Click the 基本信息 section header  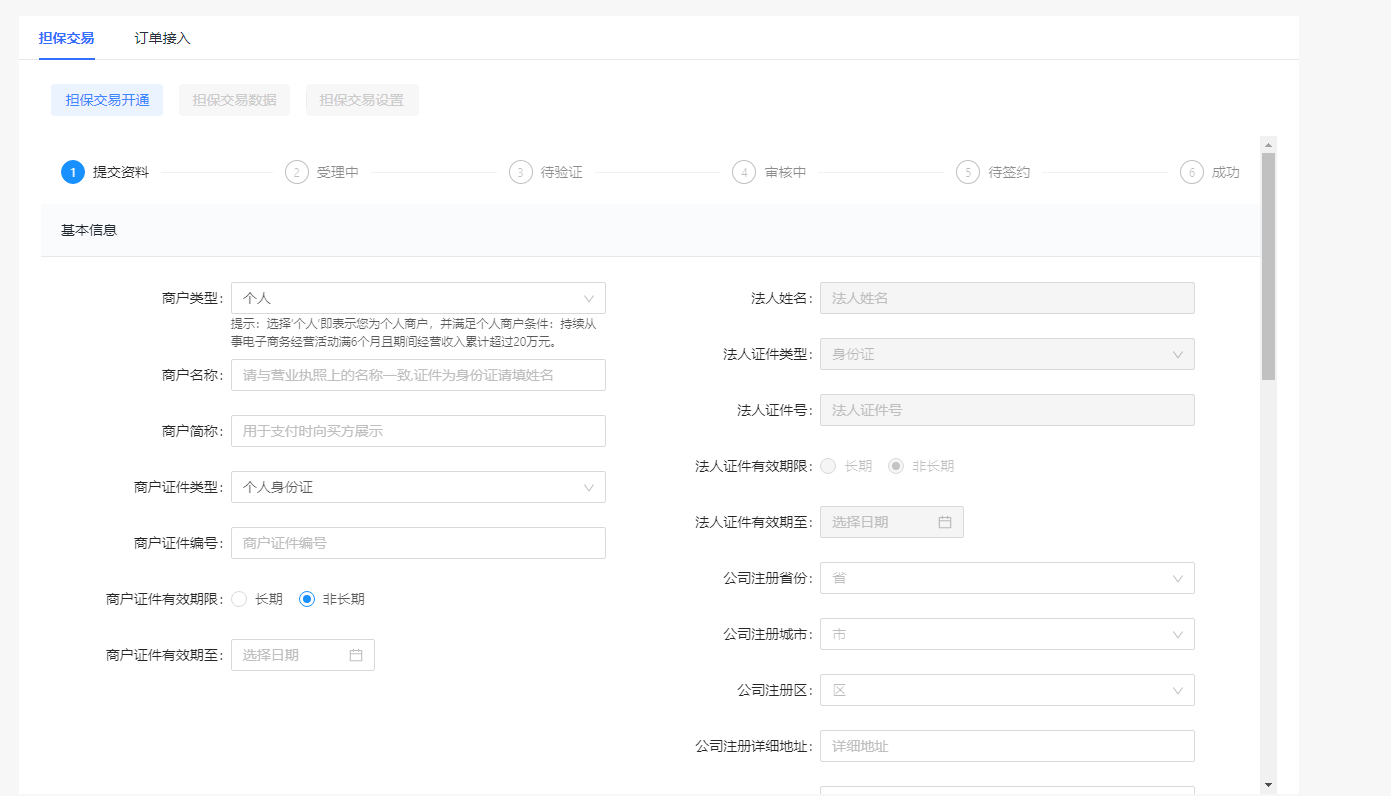[x=650, y=230]
